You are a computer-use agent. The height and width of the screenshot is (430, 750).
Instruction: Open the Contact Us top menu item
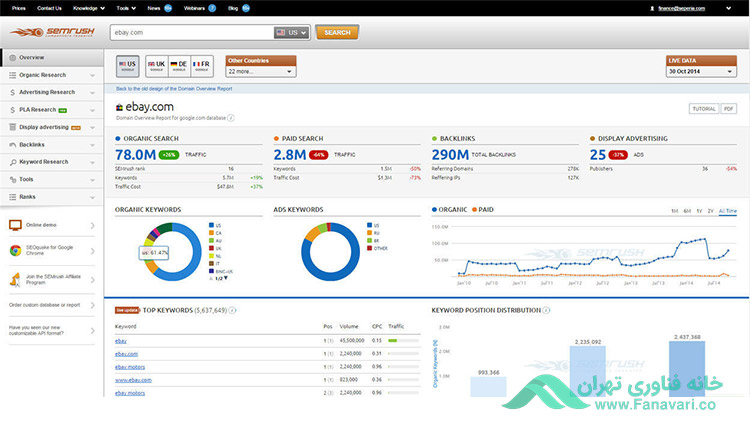pyautogui.click(x=49, y=8)
